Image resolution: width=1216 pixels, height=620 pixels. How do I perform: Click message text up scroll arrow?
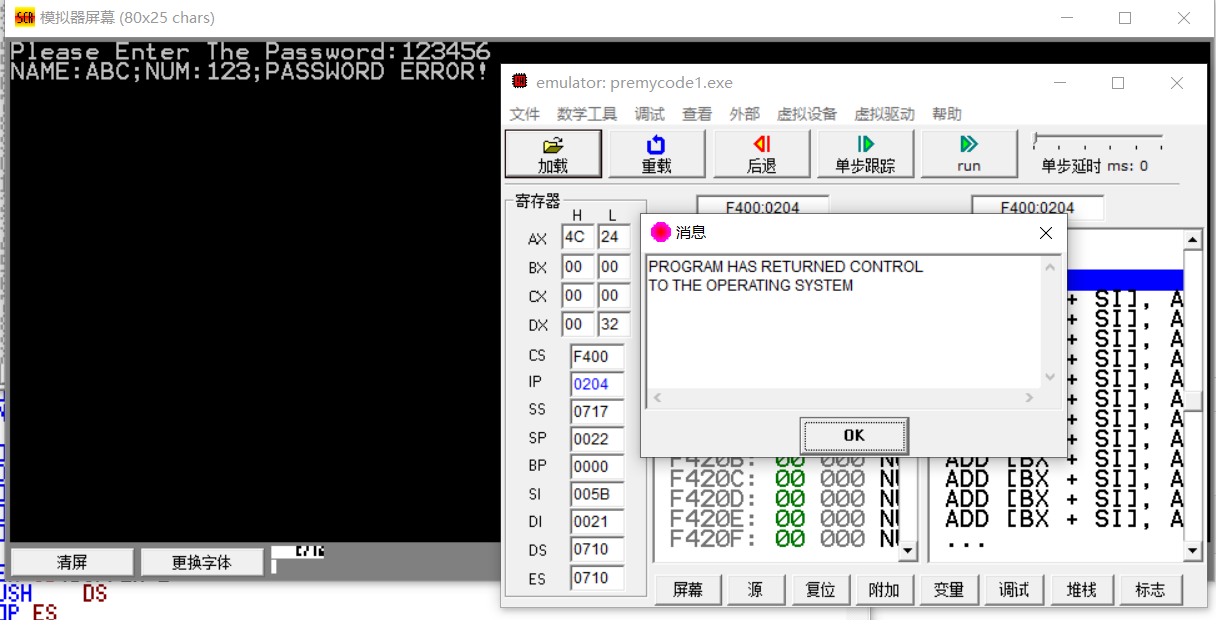click(x=1050, y=267)
